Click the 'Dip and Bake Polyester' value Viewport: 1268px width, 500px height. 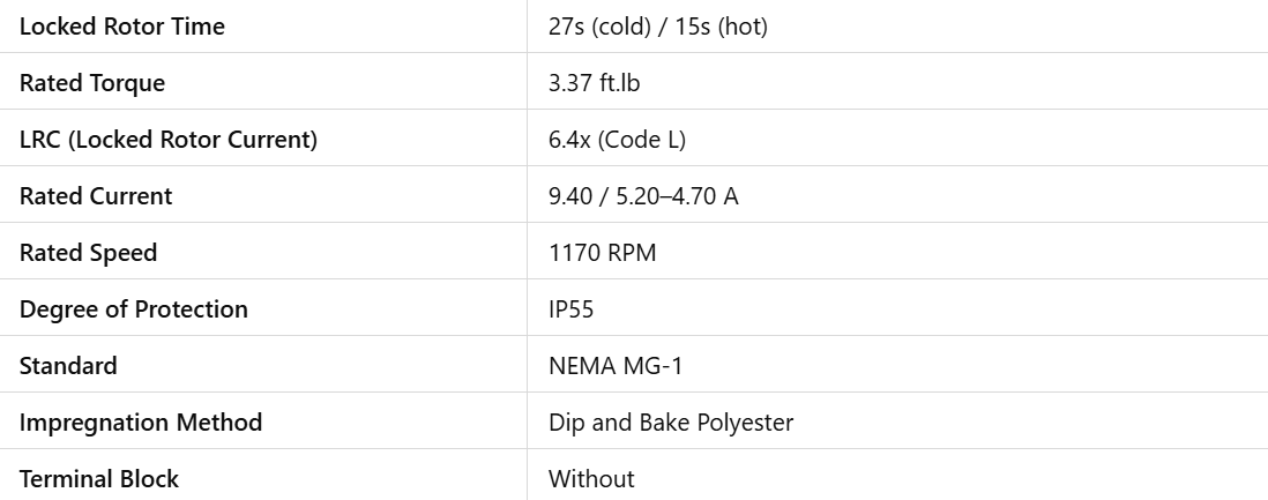[x=671, y=423]
